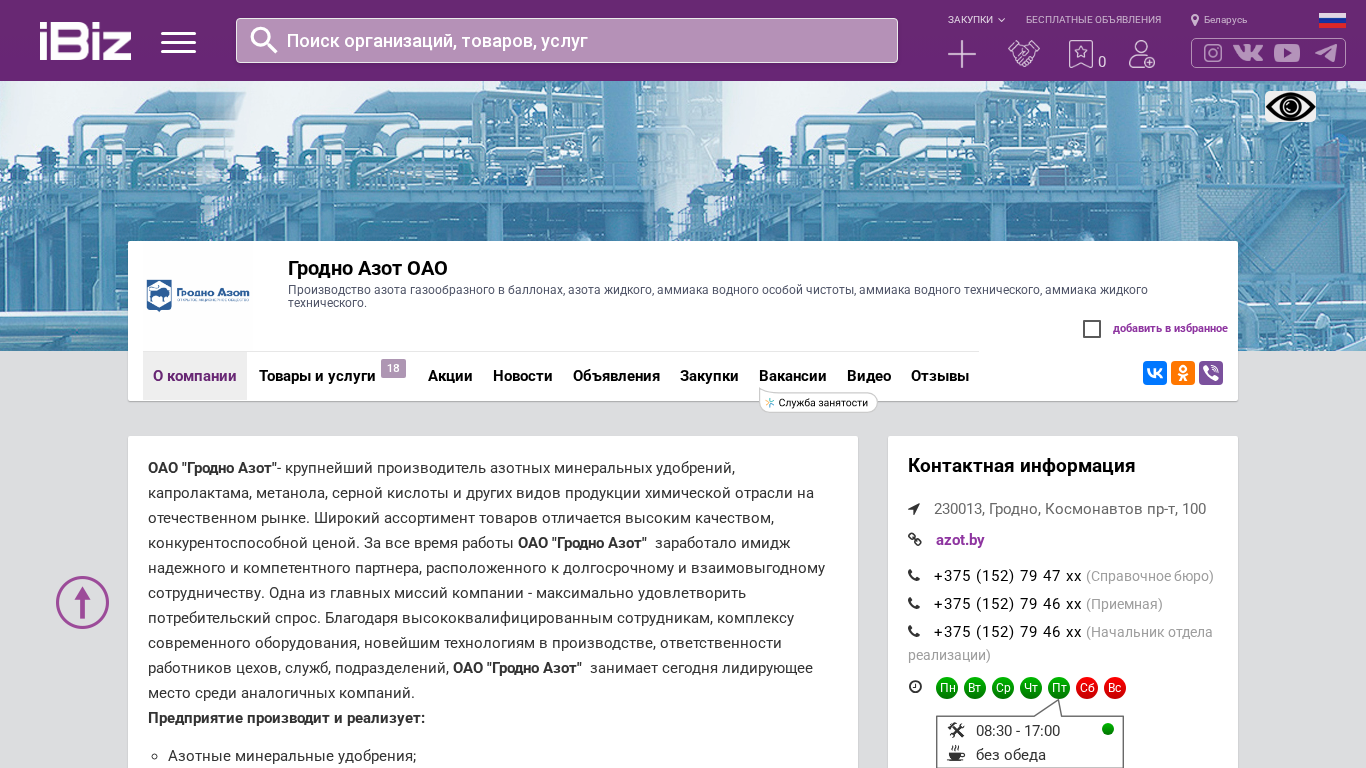Open iBiz Instagram page
Viewport: 1366px width, 768px height.
click(1213, 53)
